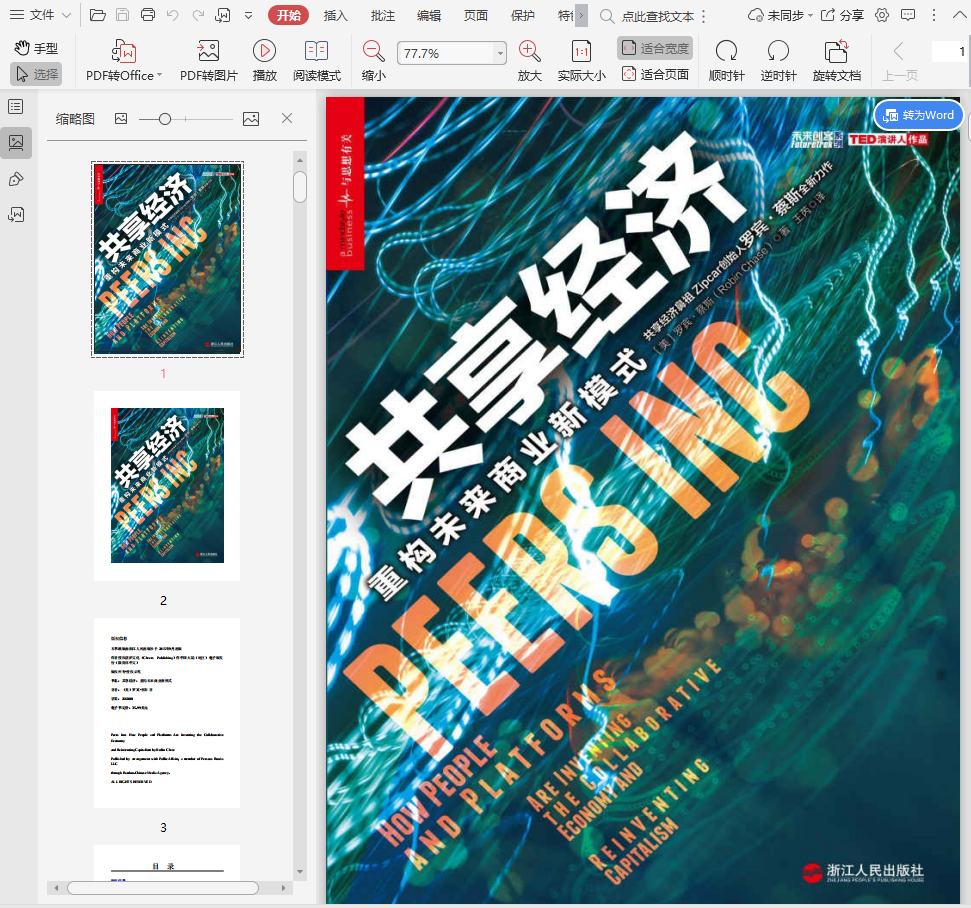Click the undo arrow icon
Image resolution: width=971 pixels, height=908 pixels.
point(173,15)
